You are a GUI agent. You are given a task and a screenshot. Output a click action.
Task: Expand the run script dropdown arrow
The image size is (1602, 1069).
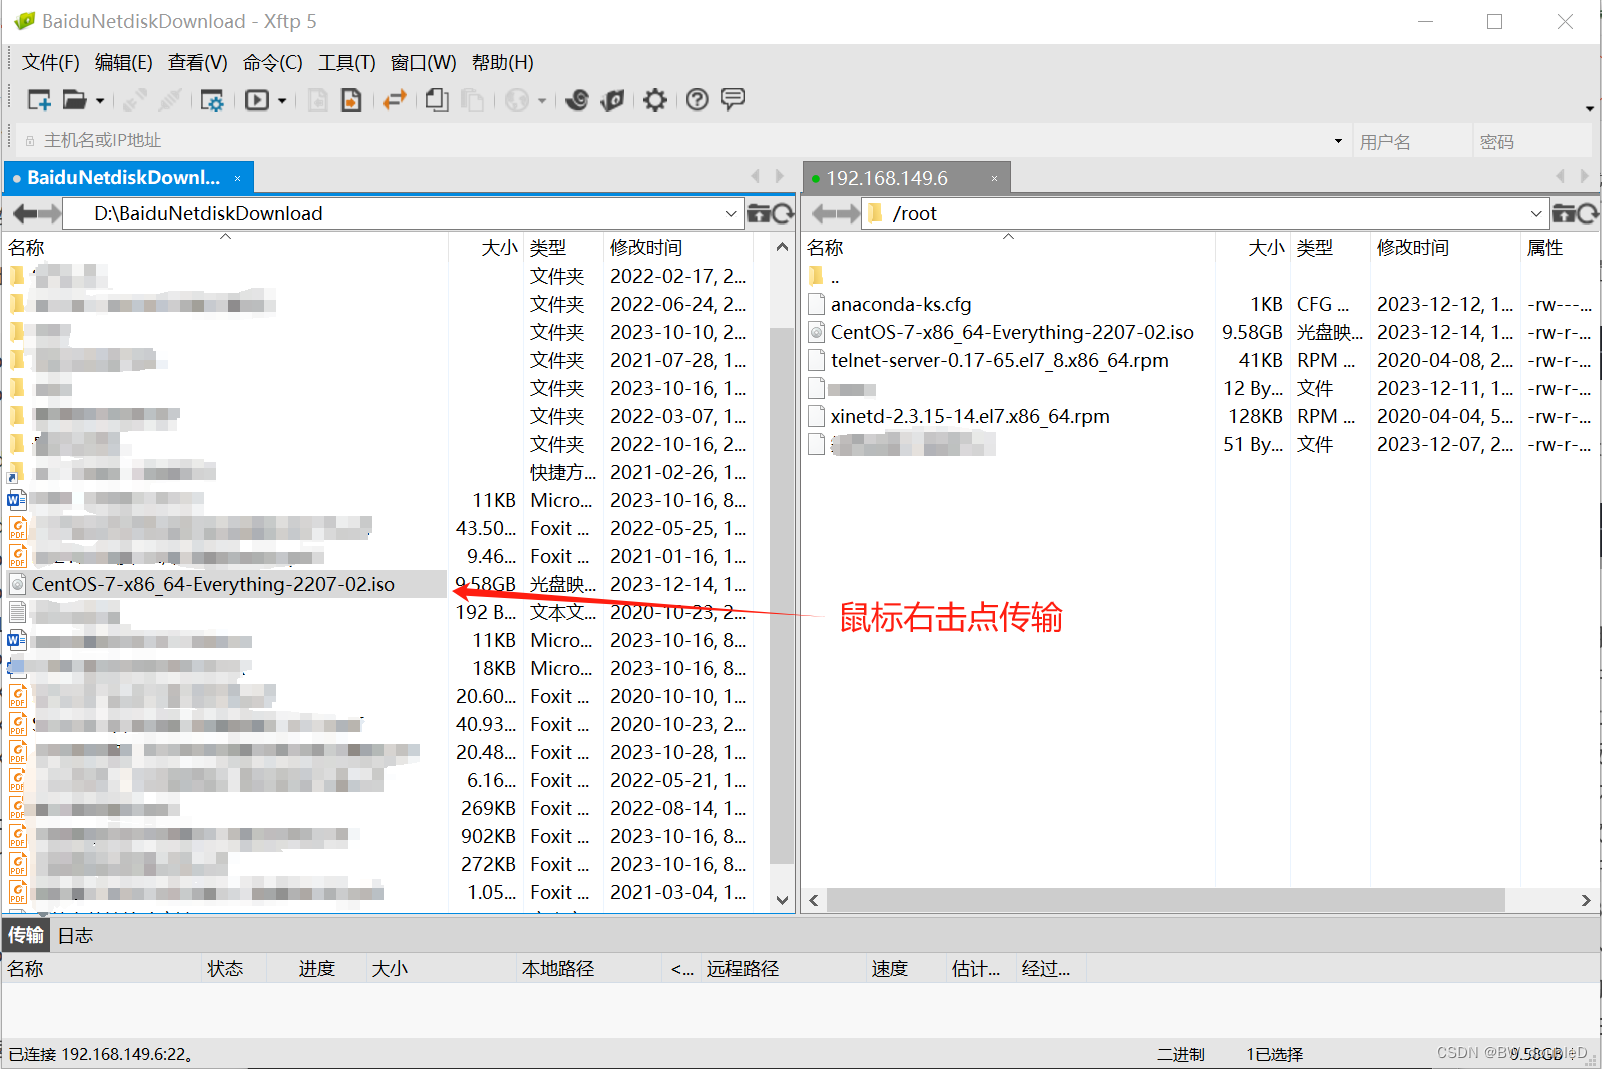pyautogui.click(x=282, y=101)
